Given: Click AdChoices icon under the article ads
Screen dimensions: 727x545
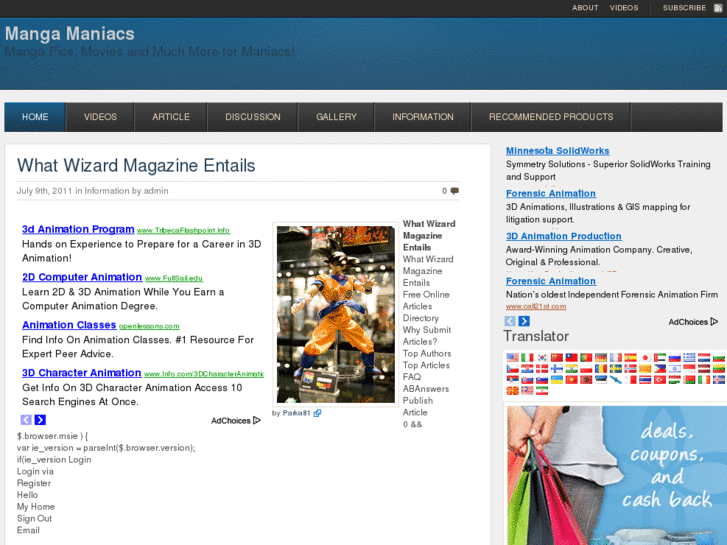Looking at the screenshot, I should click(257, 420).
